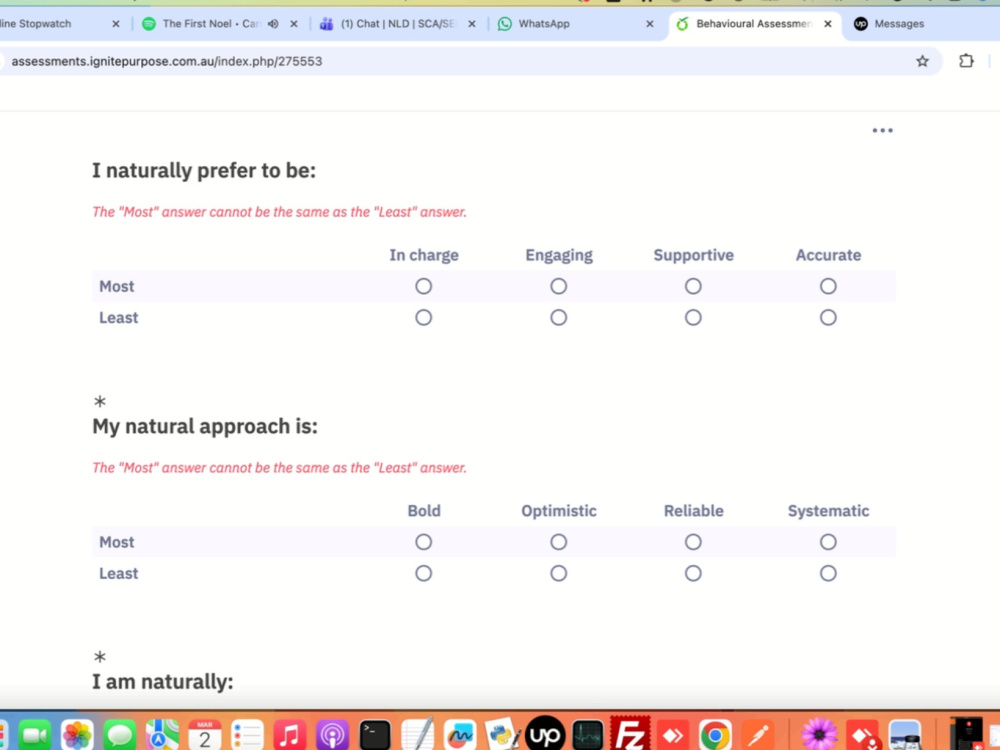Open Reminders from the dock
This screenshot has height=750, width=1000.
pyautogui.click(x=247, y=735)
